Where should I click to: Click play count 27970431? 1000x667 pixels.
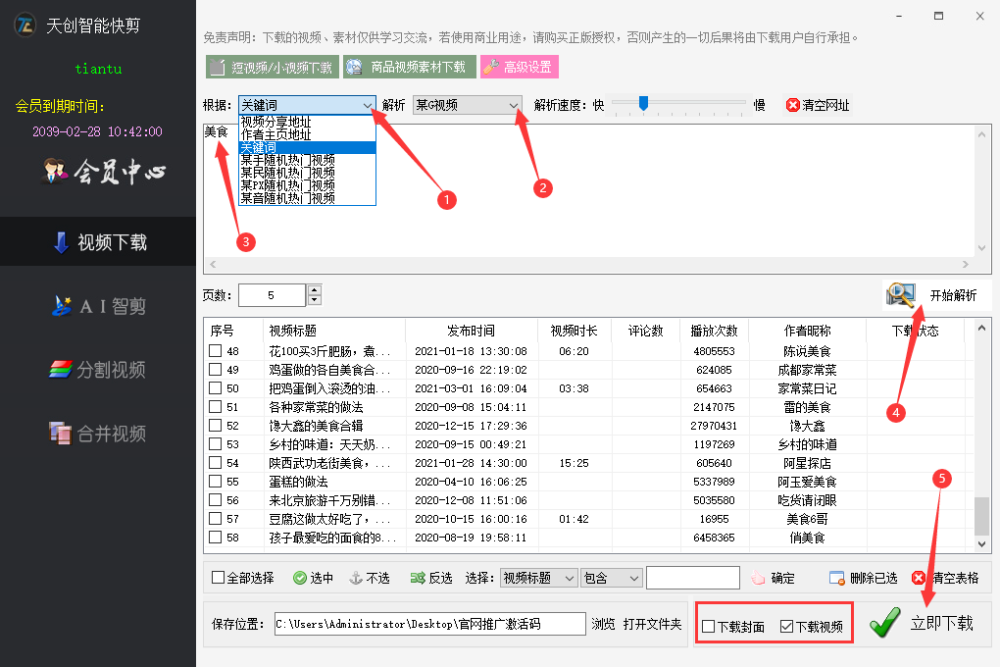[714, 425]
